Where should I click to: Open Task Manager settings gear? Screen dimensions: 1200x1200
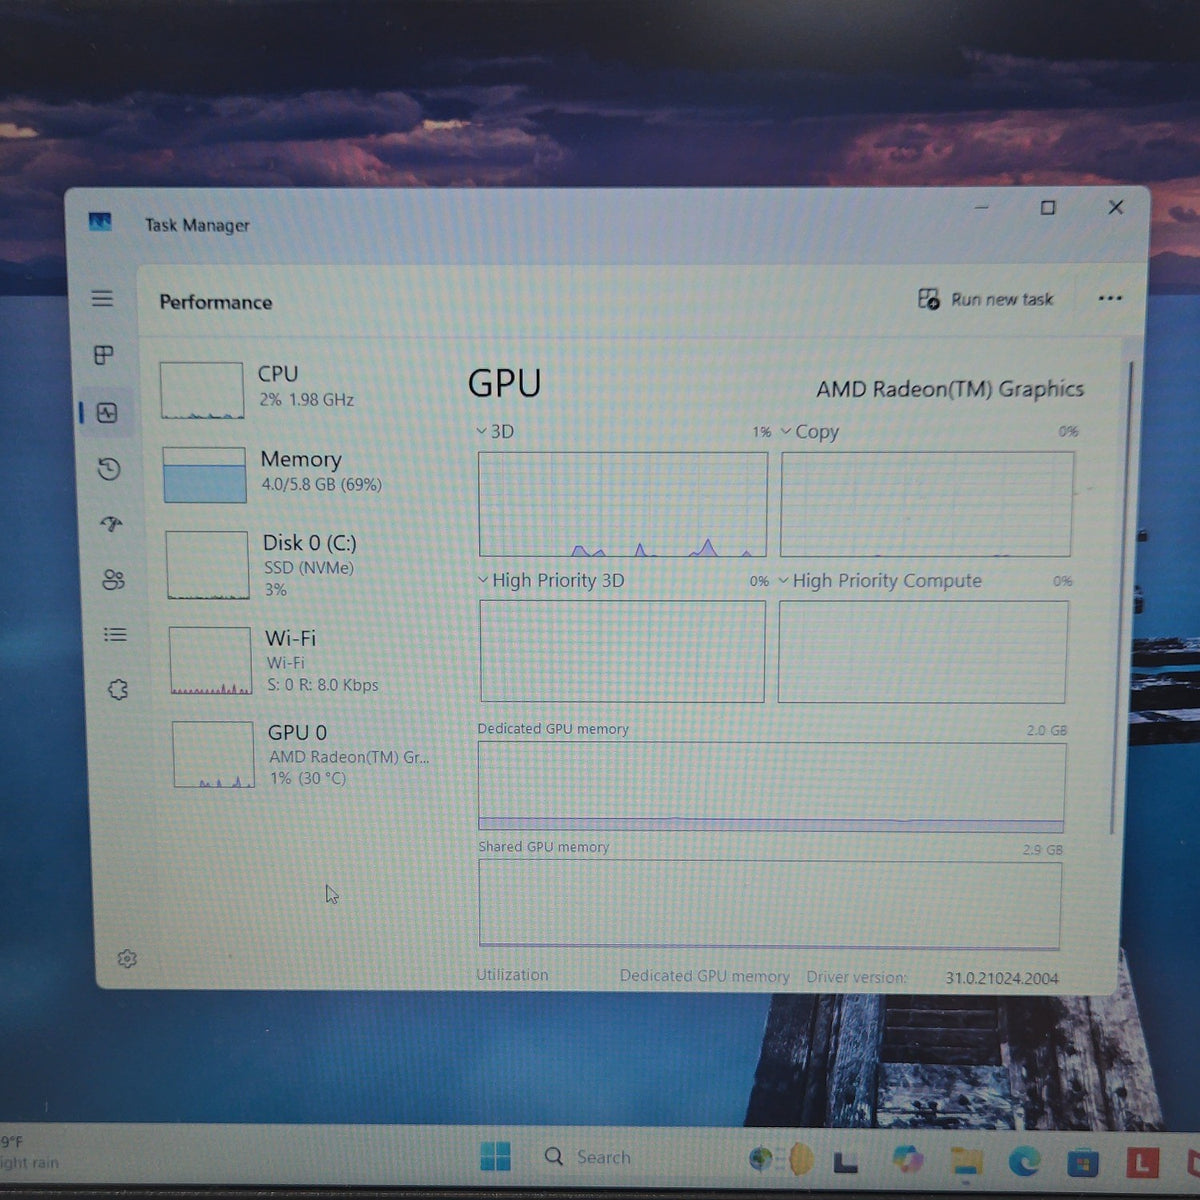(127, 958)
